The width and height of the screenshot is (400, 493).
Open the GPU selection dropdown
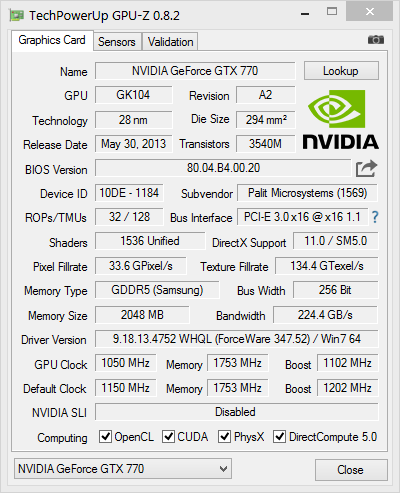click(x=123, y=469)
